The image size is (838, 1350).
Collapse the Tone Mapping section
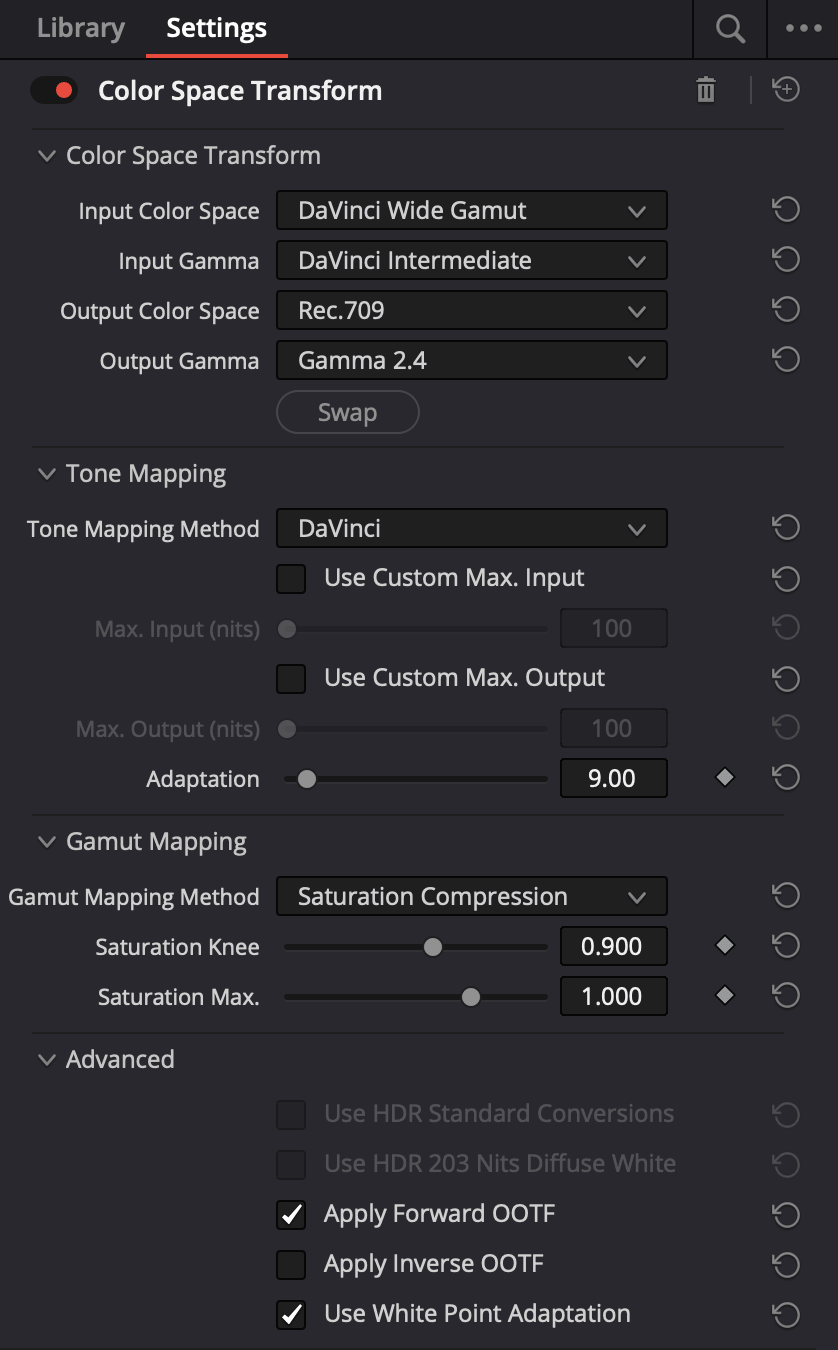pos(46,474)
